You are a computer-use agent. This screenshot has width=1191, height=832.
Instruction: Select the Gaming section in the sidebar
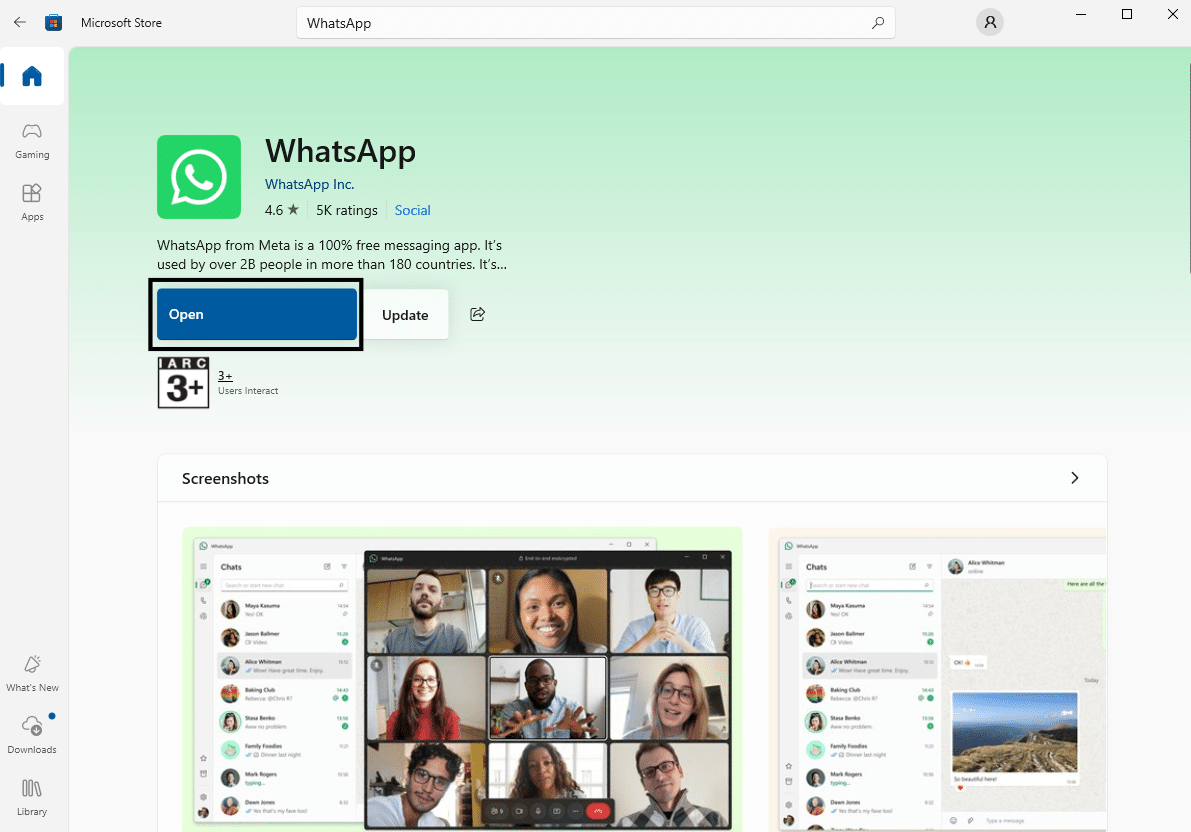click(x=32, y=140)
